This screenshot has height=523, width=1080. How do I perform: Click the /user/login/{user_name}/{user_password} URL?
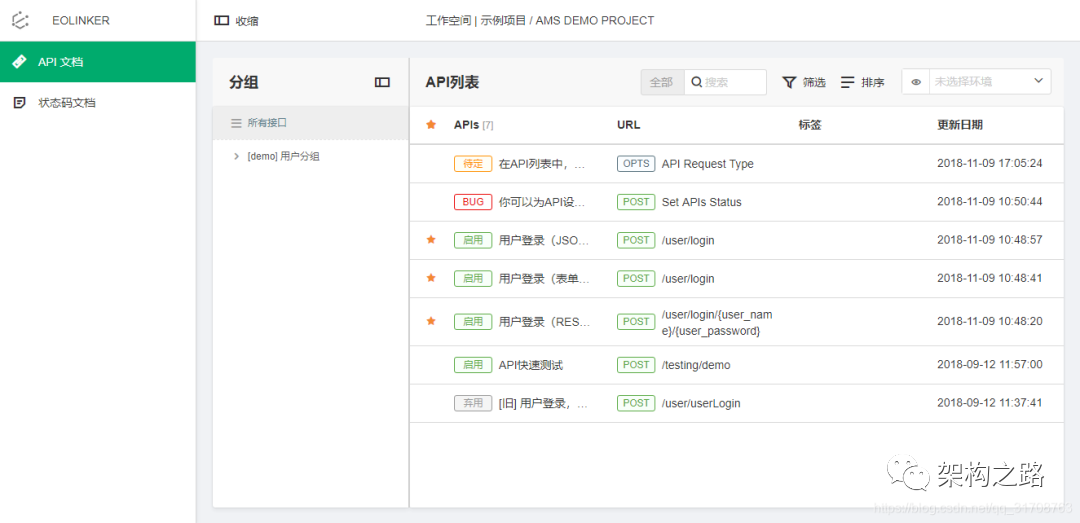(x=717, y=322)
